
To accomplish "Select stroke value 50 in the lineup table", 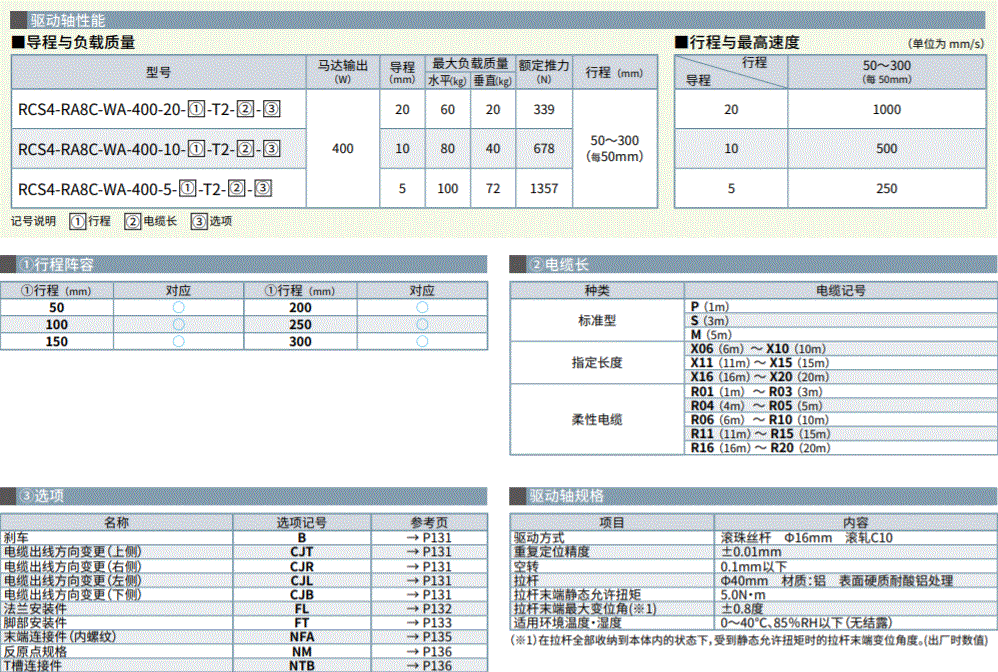I will [x=57, y=307].
